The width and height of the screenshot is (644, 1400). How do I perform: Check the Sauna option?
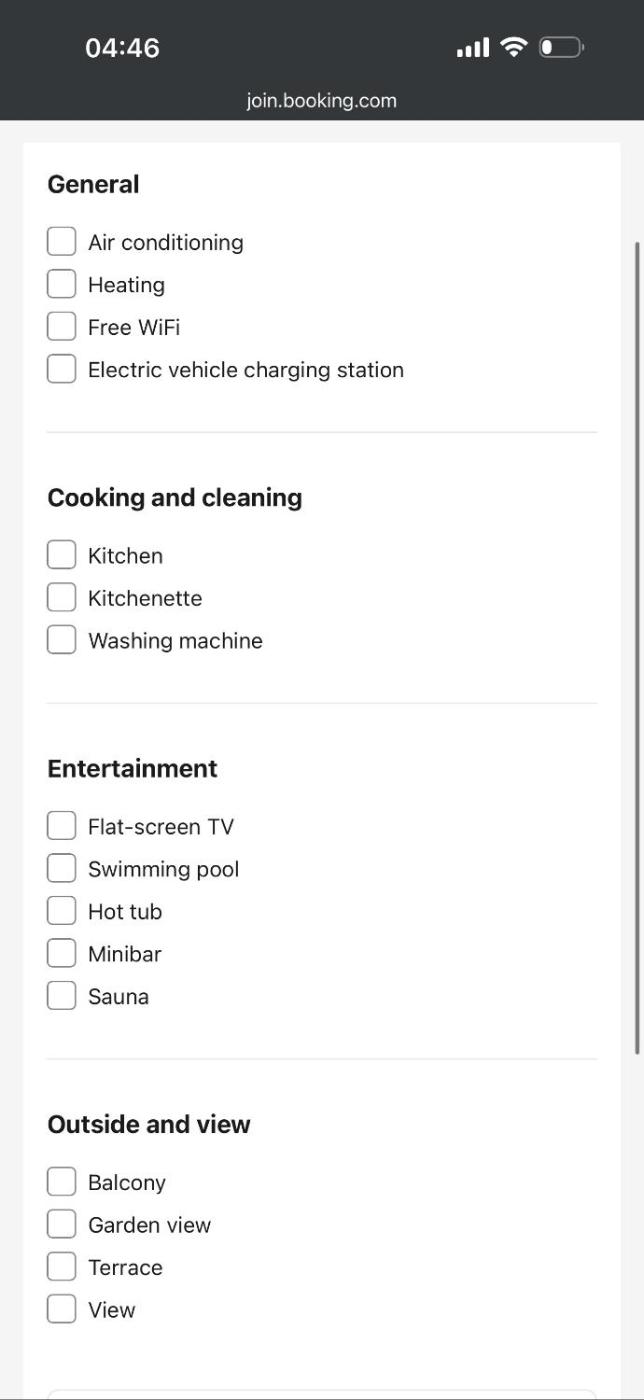[x=61, y=996]
